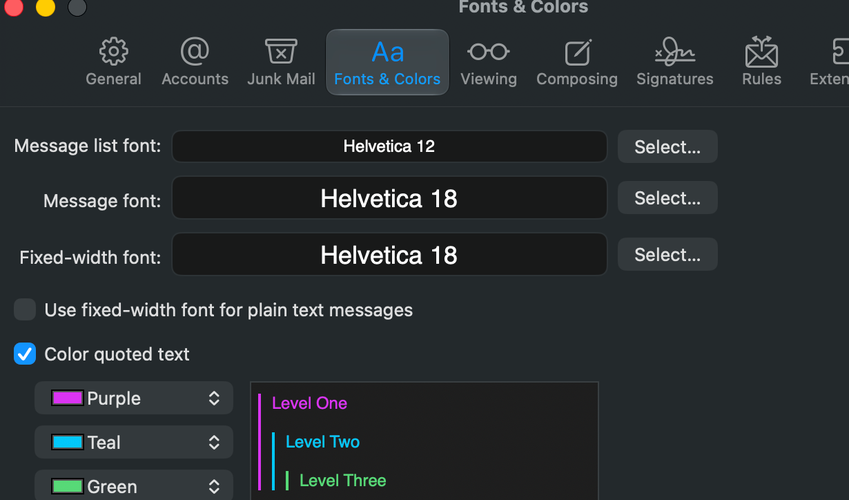The height and width of the screenshot is (500, 849).
Task: Open the Accounts at-sign icon
Action: coord(194,52)
